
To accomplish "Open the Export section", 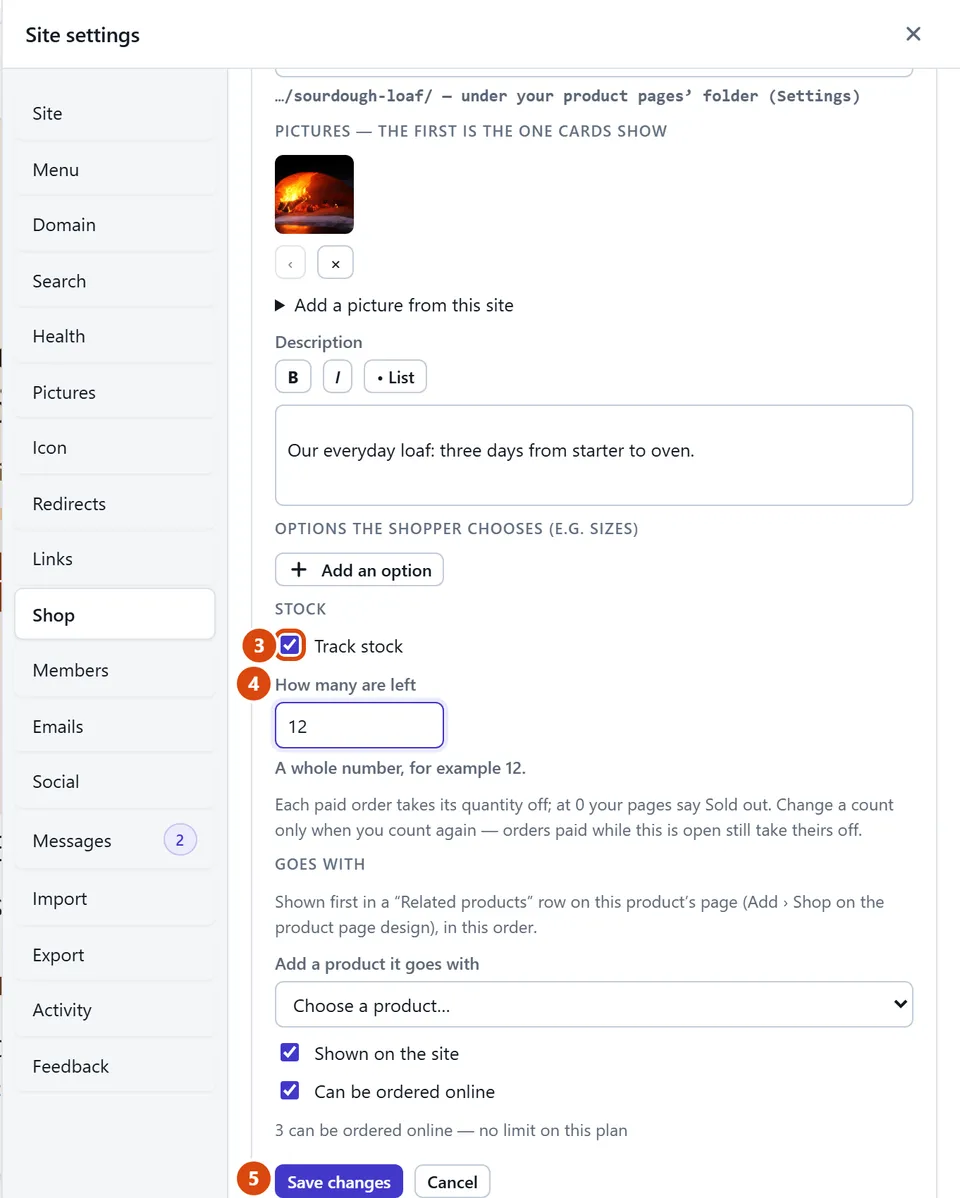I will (115, 955).
